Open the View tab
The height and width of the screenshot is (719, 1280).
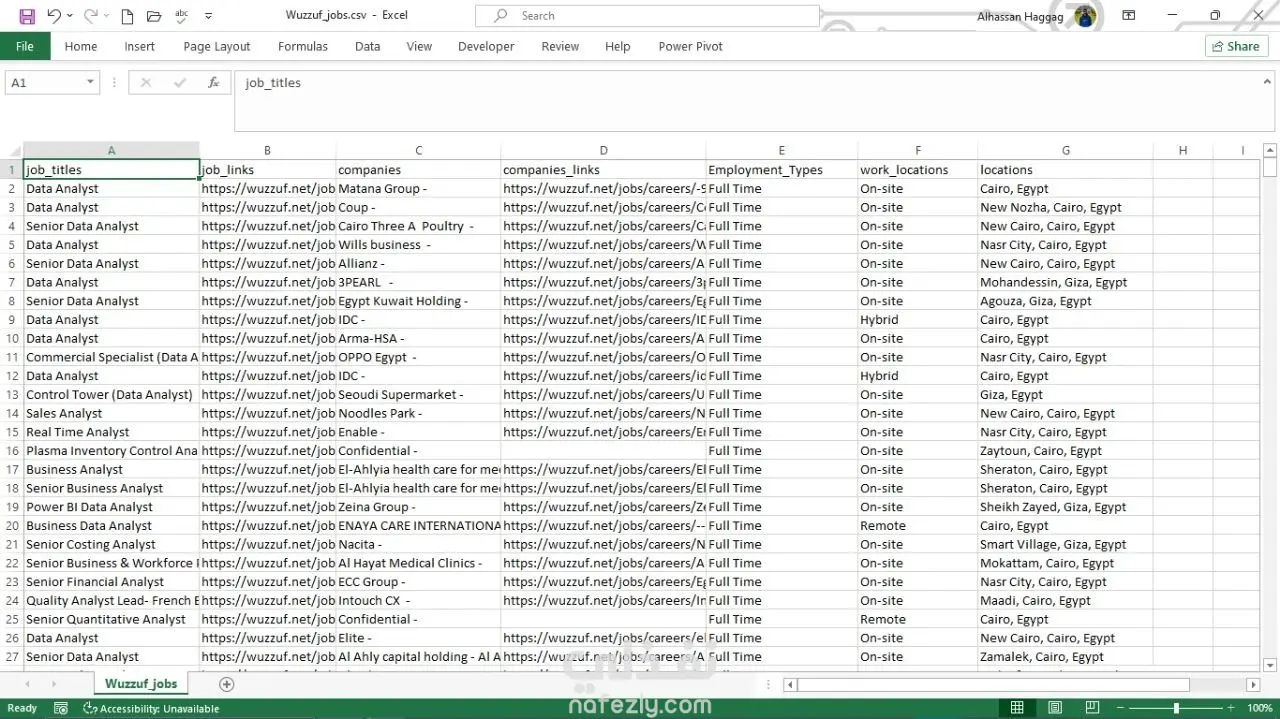(419, 46)
